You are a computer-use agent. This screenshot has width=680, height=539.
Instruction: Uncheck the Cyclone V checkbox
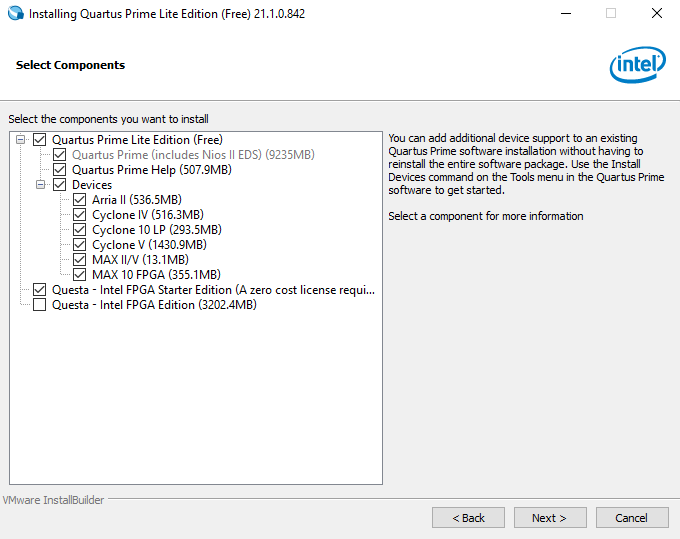[x=79, y=245]
